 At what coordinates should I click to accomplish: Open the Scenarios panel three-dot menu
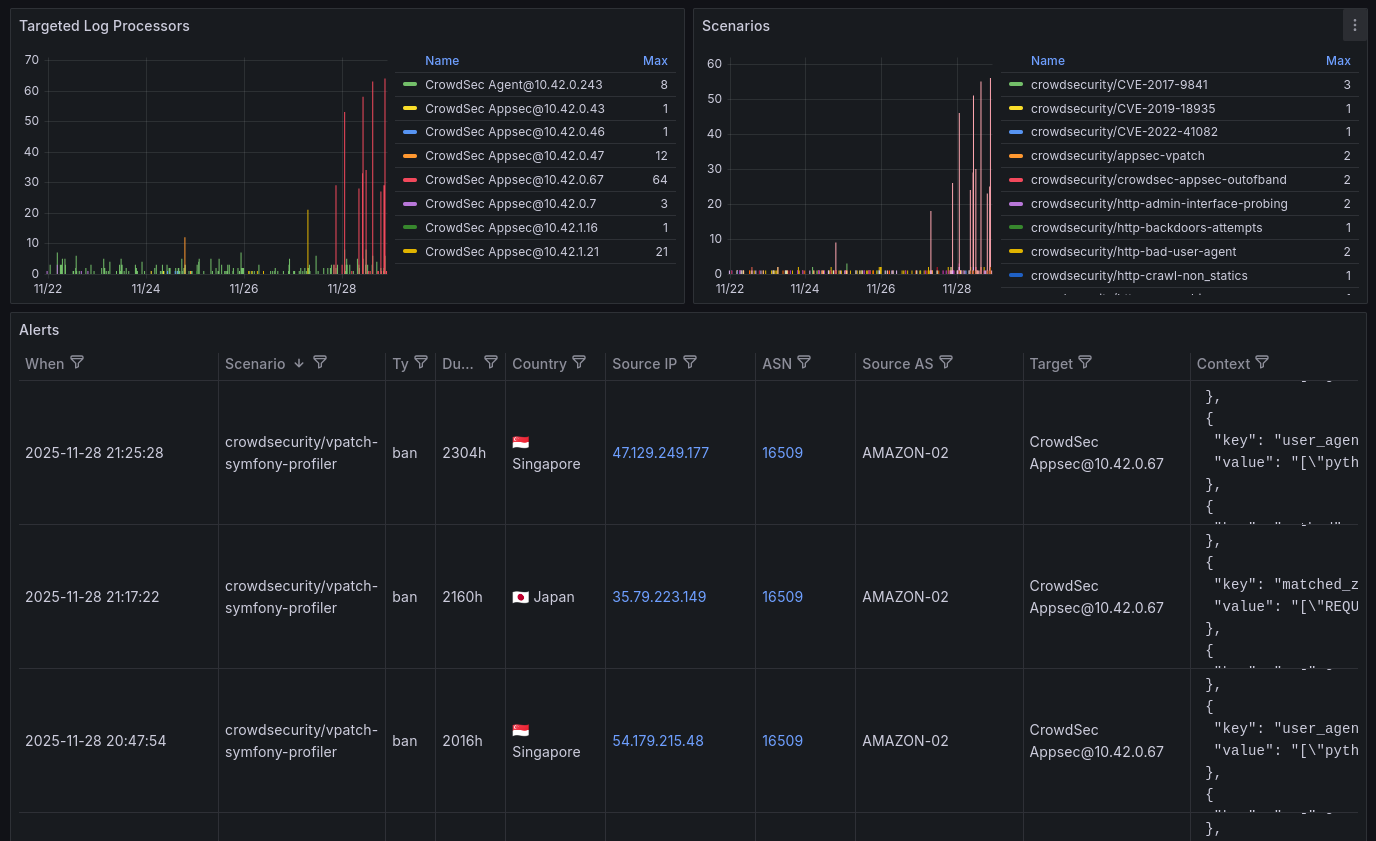coord(1354,26)
